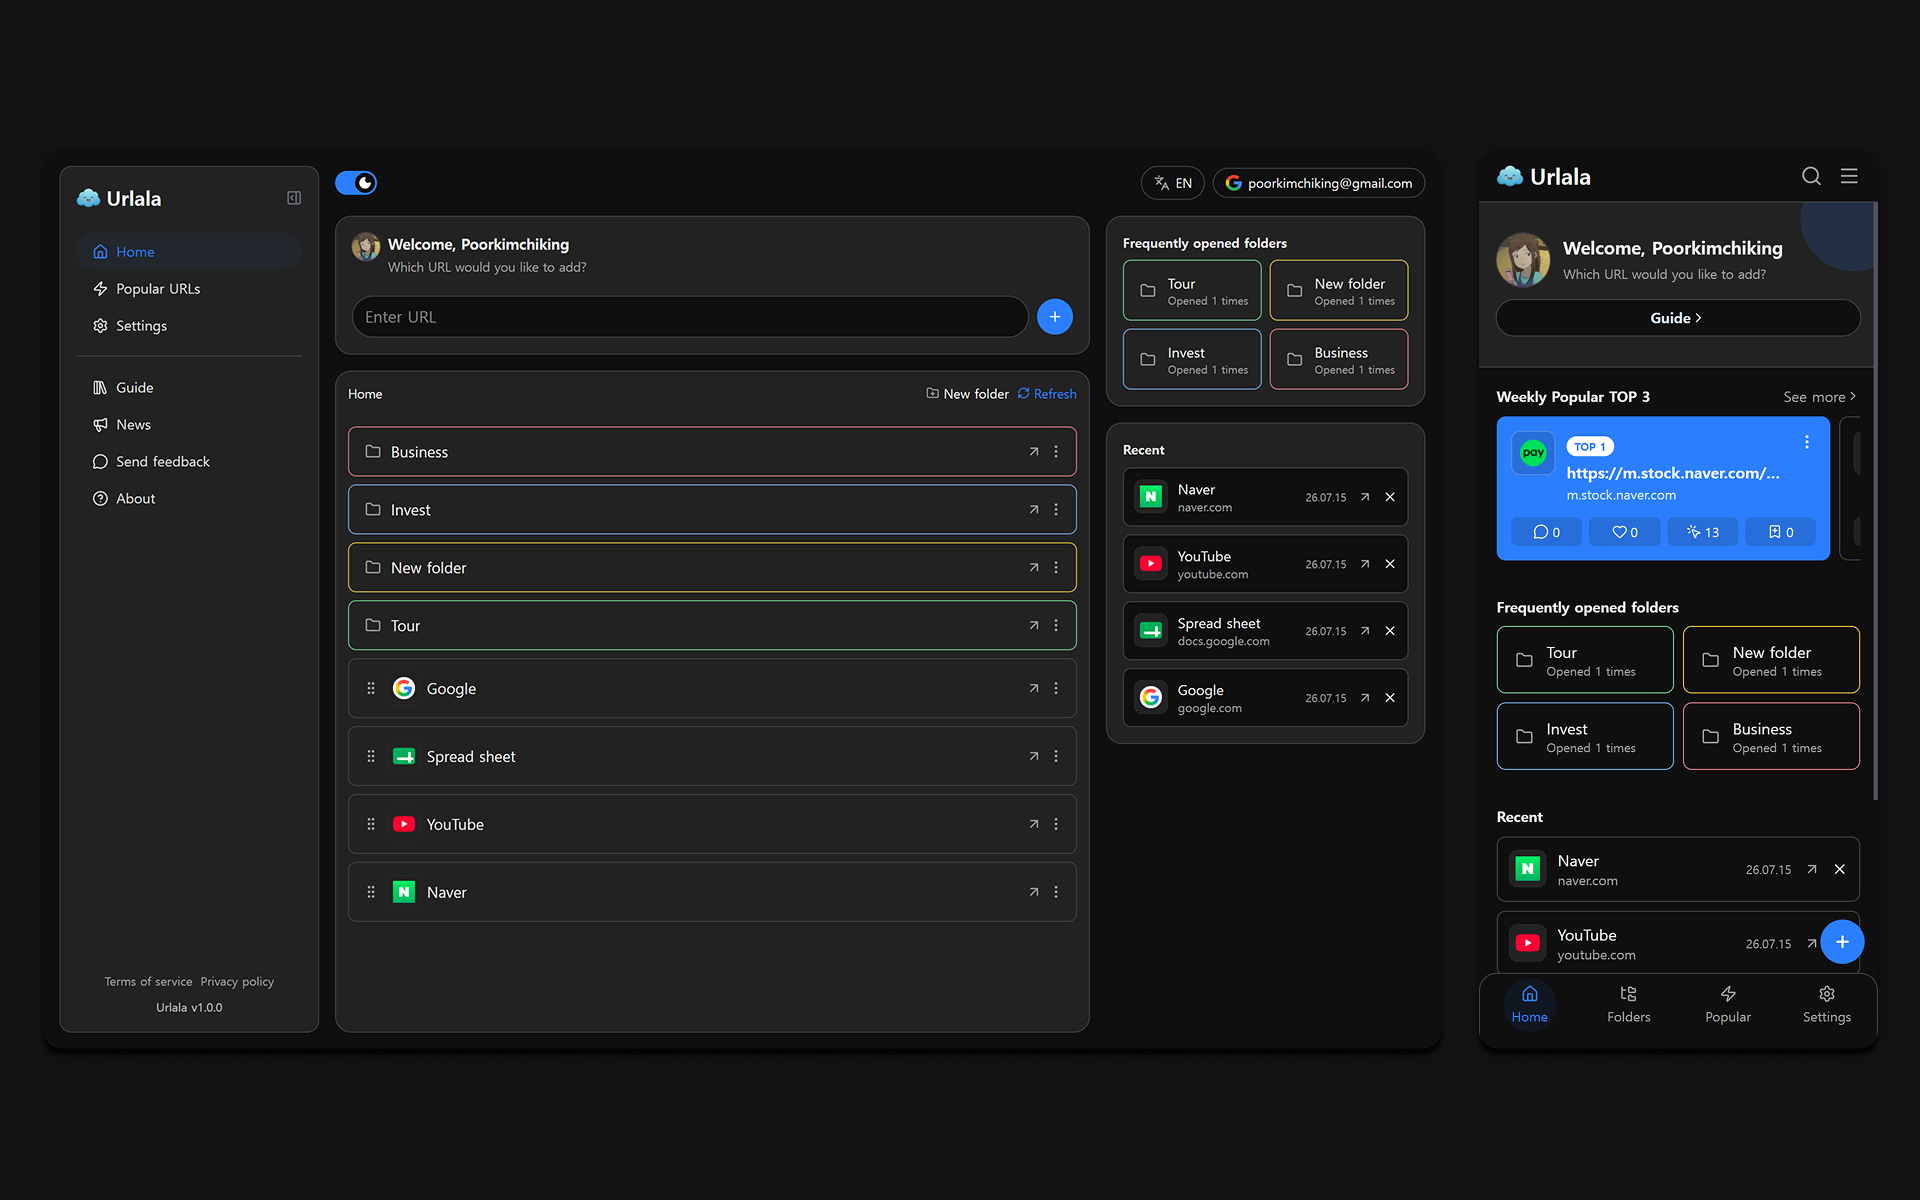Open Popular URLs in the sidebar
Image resolution: width=1920 pixels, height=1200 pixels.
point(189,289)
